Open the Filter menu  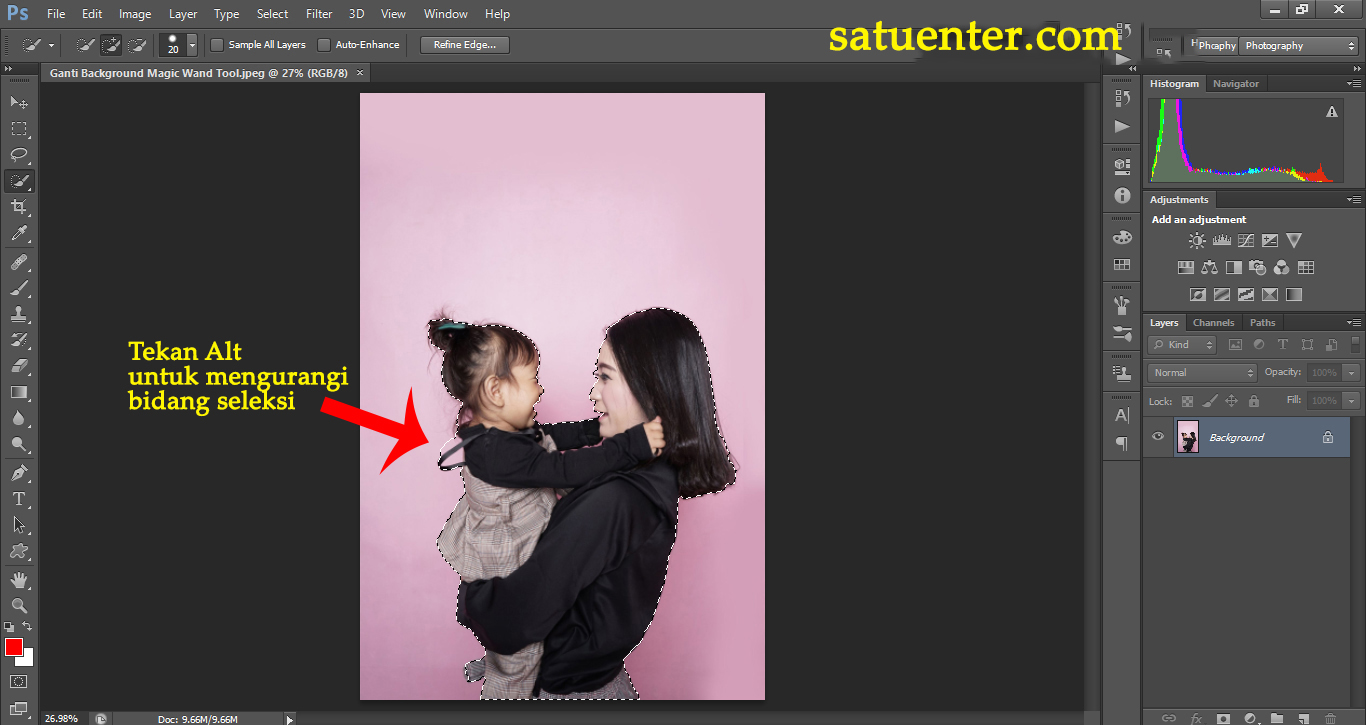pos(319,14)
